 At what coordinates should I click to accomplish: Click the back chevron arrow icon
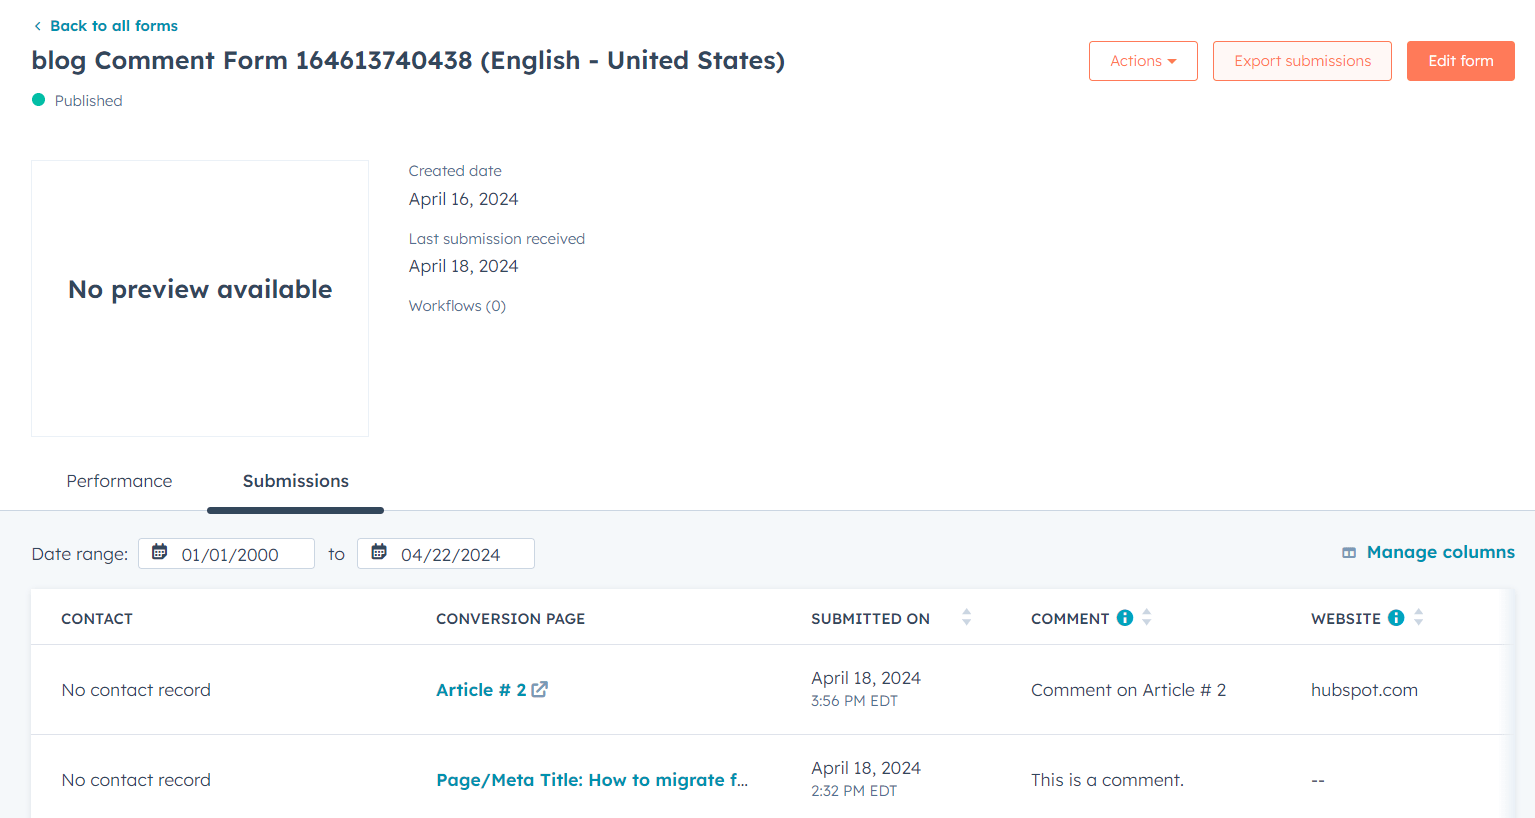tap(37, 26)
